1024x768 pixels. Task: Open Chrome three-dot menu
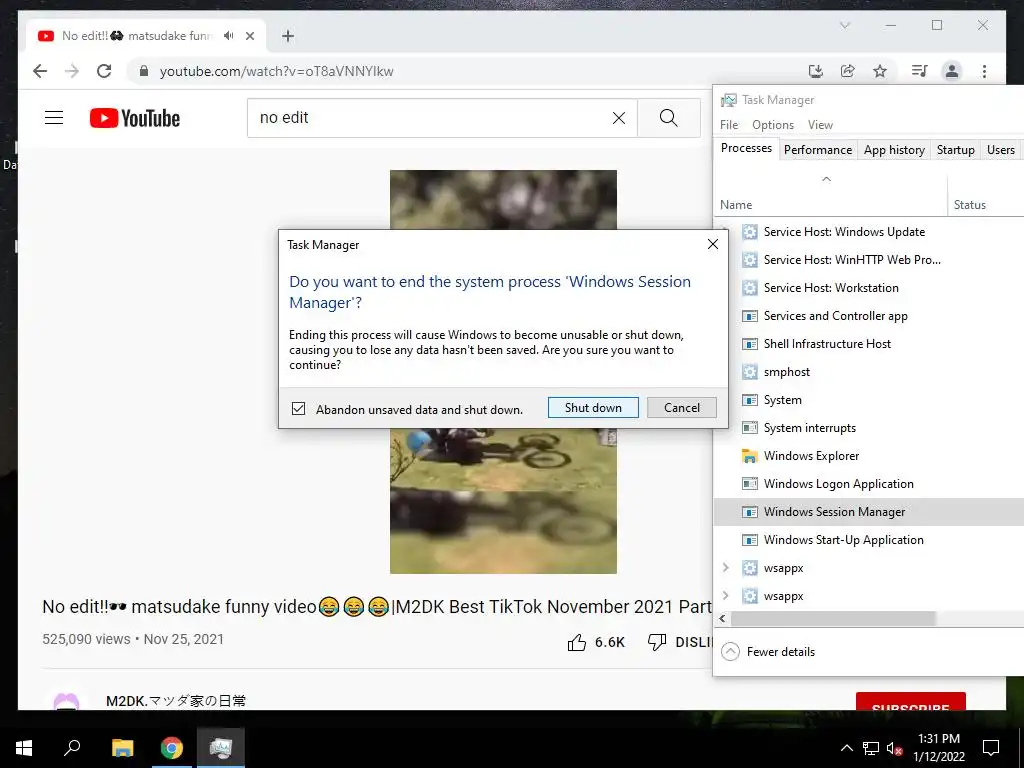click(984, 71)
